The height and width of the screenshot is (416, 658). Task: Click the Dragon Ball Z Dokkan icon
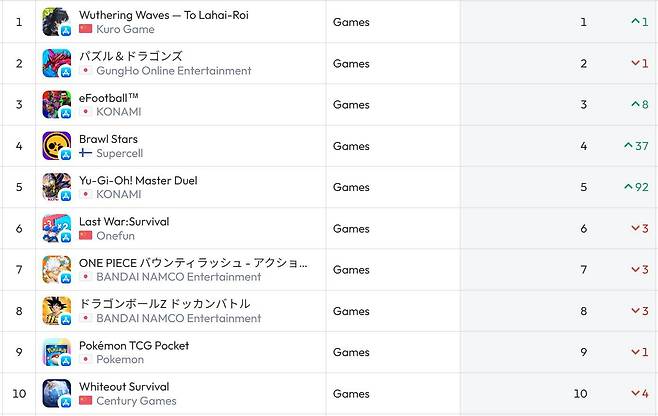coord(56,311)
